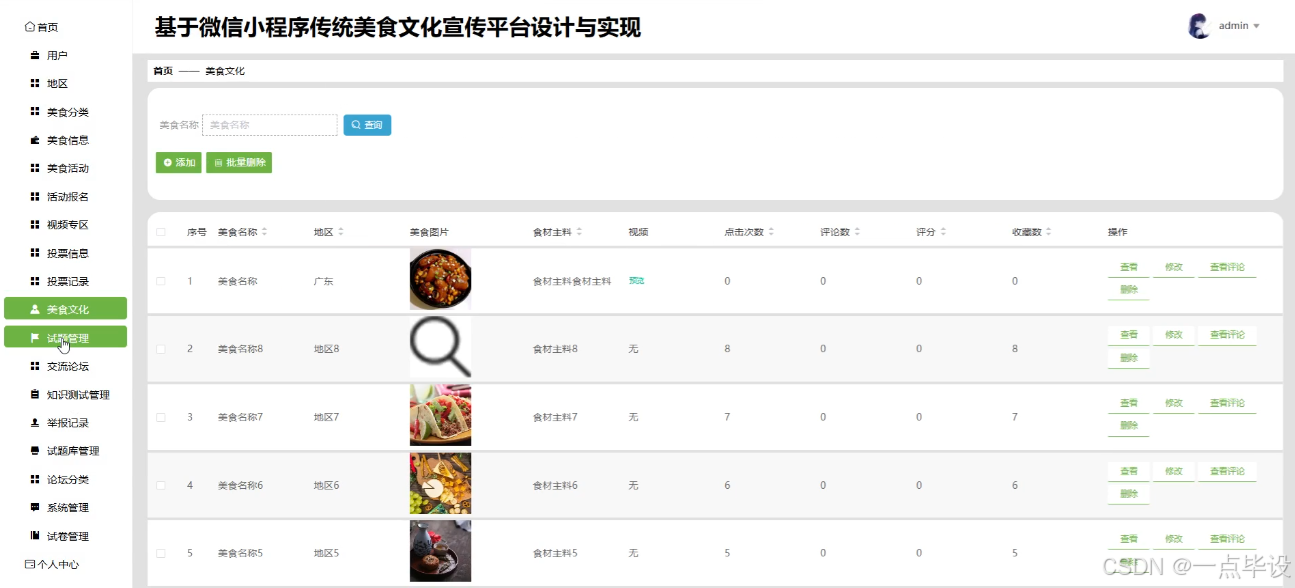
Task: Click 修改 for the 美食名称5 row
Action: pyautogui.click(x=1174, y=539)
